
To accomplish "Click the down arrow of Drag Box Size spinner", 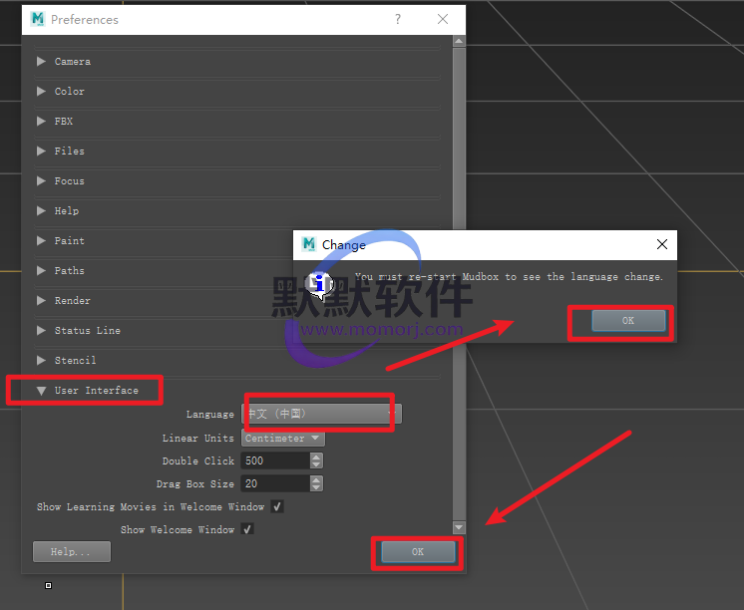I will pyautogui.click(x=317, y=488).
